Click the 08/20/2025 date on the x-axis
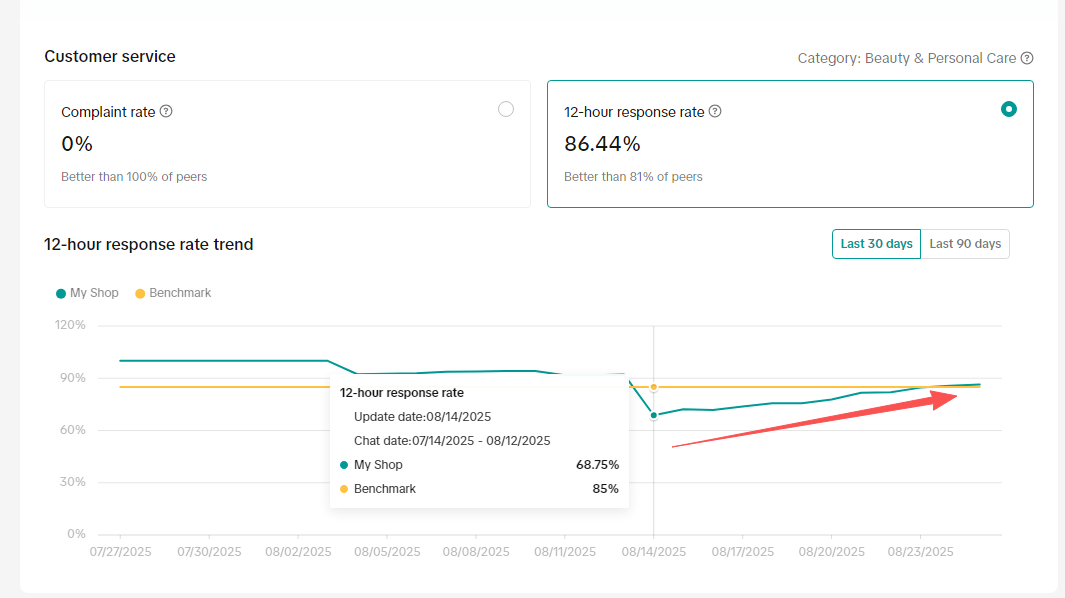This screenshot has height=598, width=1065. 831,551
